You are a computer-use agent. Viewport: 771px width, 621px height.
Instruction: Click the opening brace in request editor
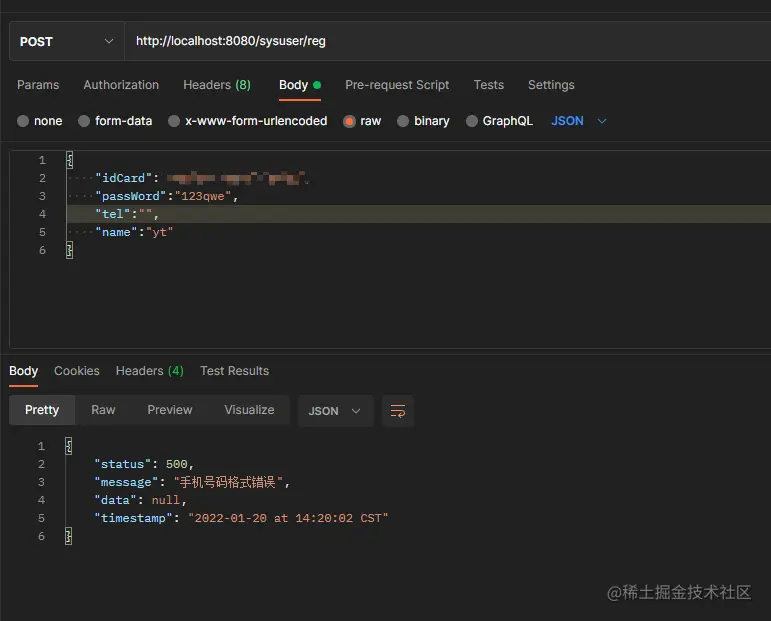69,160
